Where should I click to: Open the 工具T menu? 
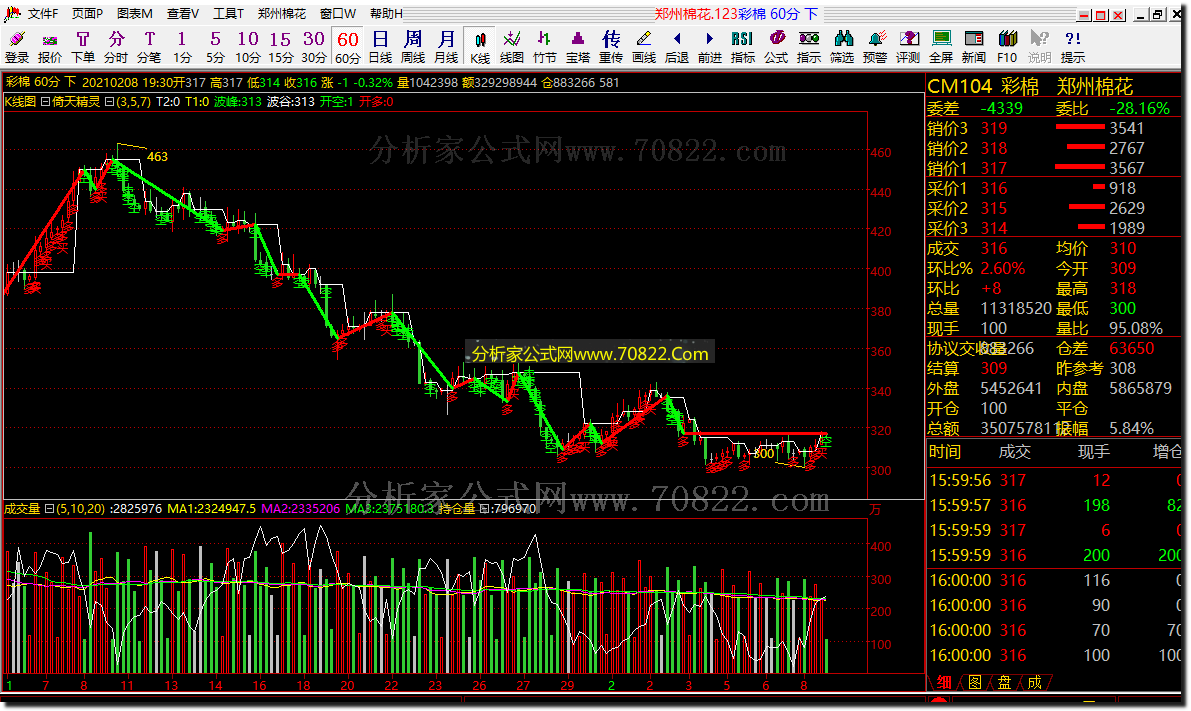tap(228, 14)
